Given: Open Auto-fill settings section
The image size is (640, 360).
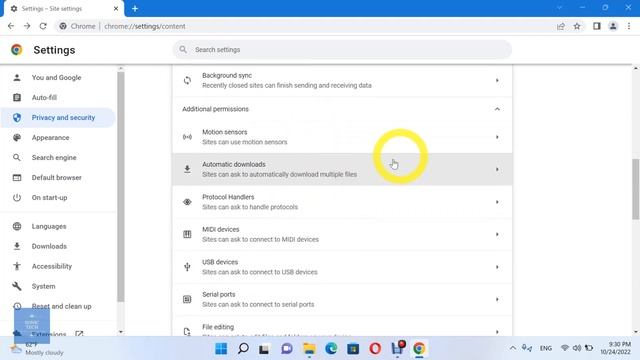Looking at the screenshot, I should point(58,98).
